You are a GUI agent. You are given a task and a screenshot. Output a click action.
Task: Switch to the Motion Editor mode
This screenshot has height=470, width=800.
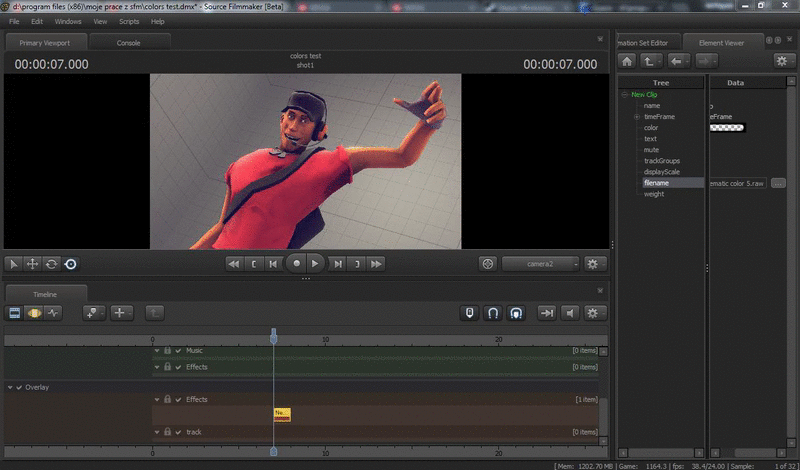coord(33,313)
